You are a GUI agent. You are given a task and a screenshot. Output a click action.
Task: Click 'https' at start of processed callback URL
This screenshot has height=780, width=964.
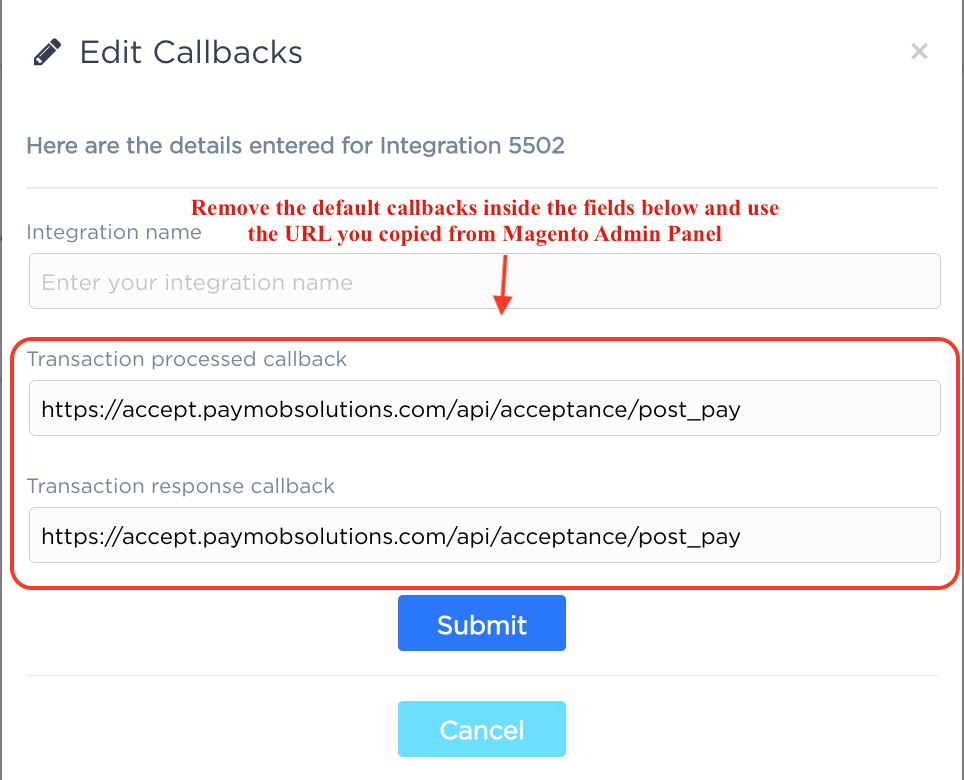(x=66, y=409)
